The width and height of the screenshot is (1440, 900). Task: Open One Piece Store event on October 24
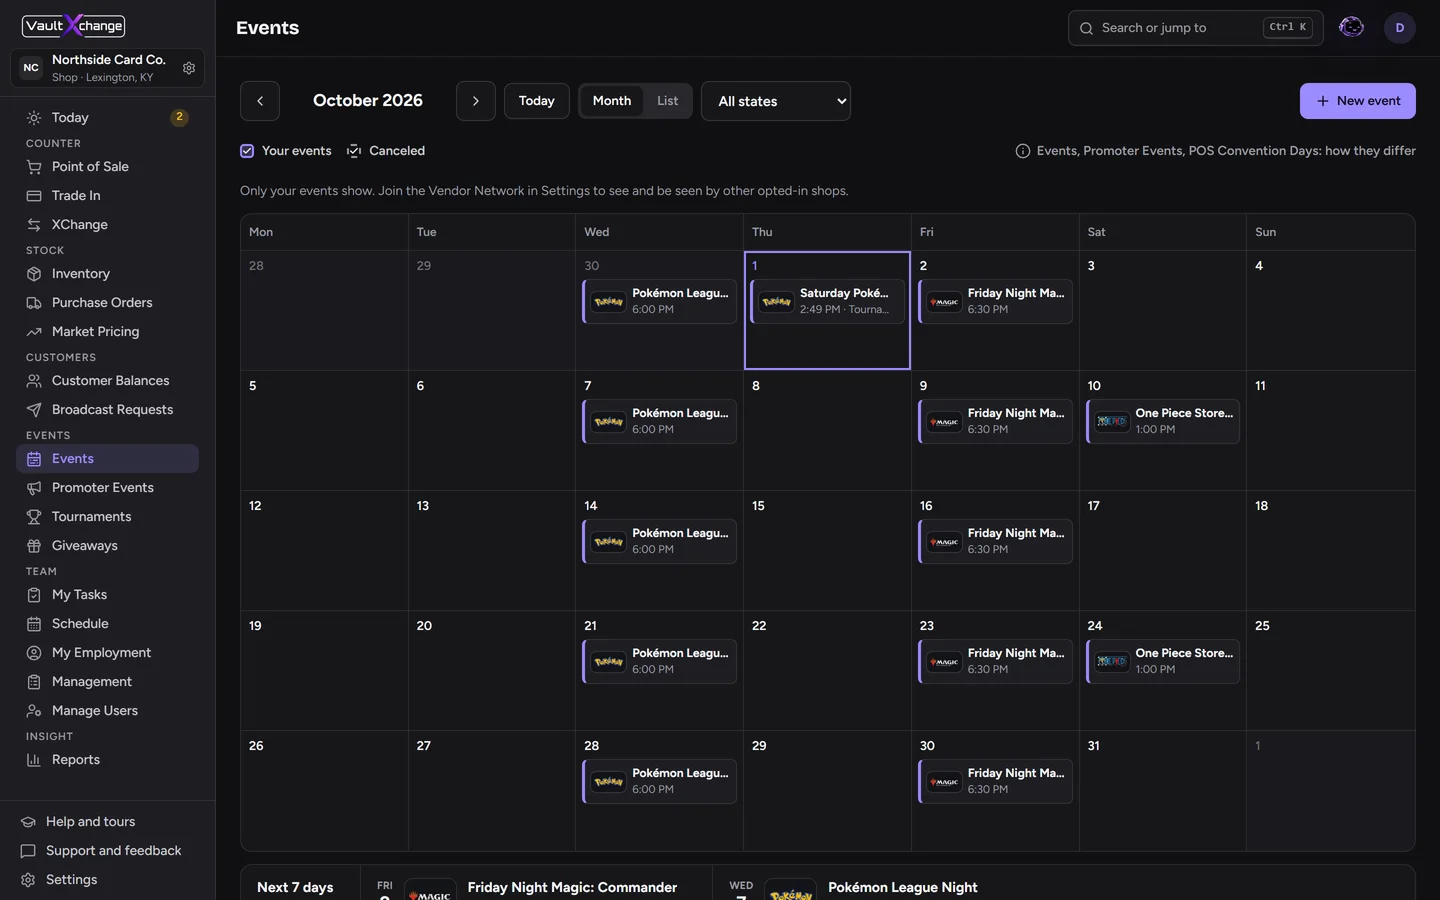tap(1163, 661)
